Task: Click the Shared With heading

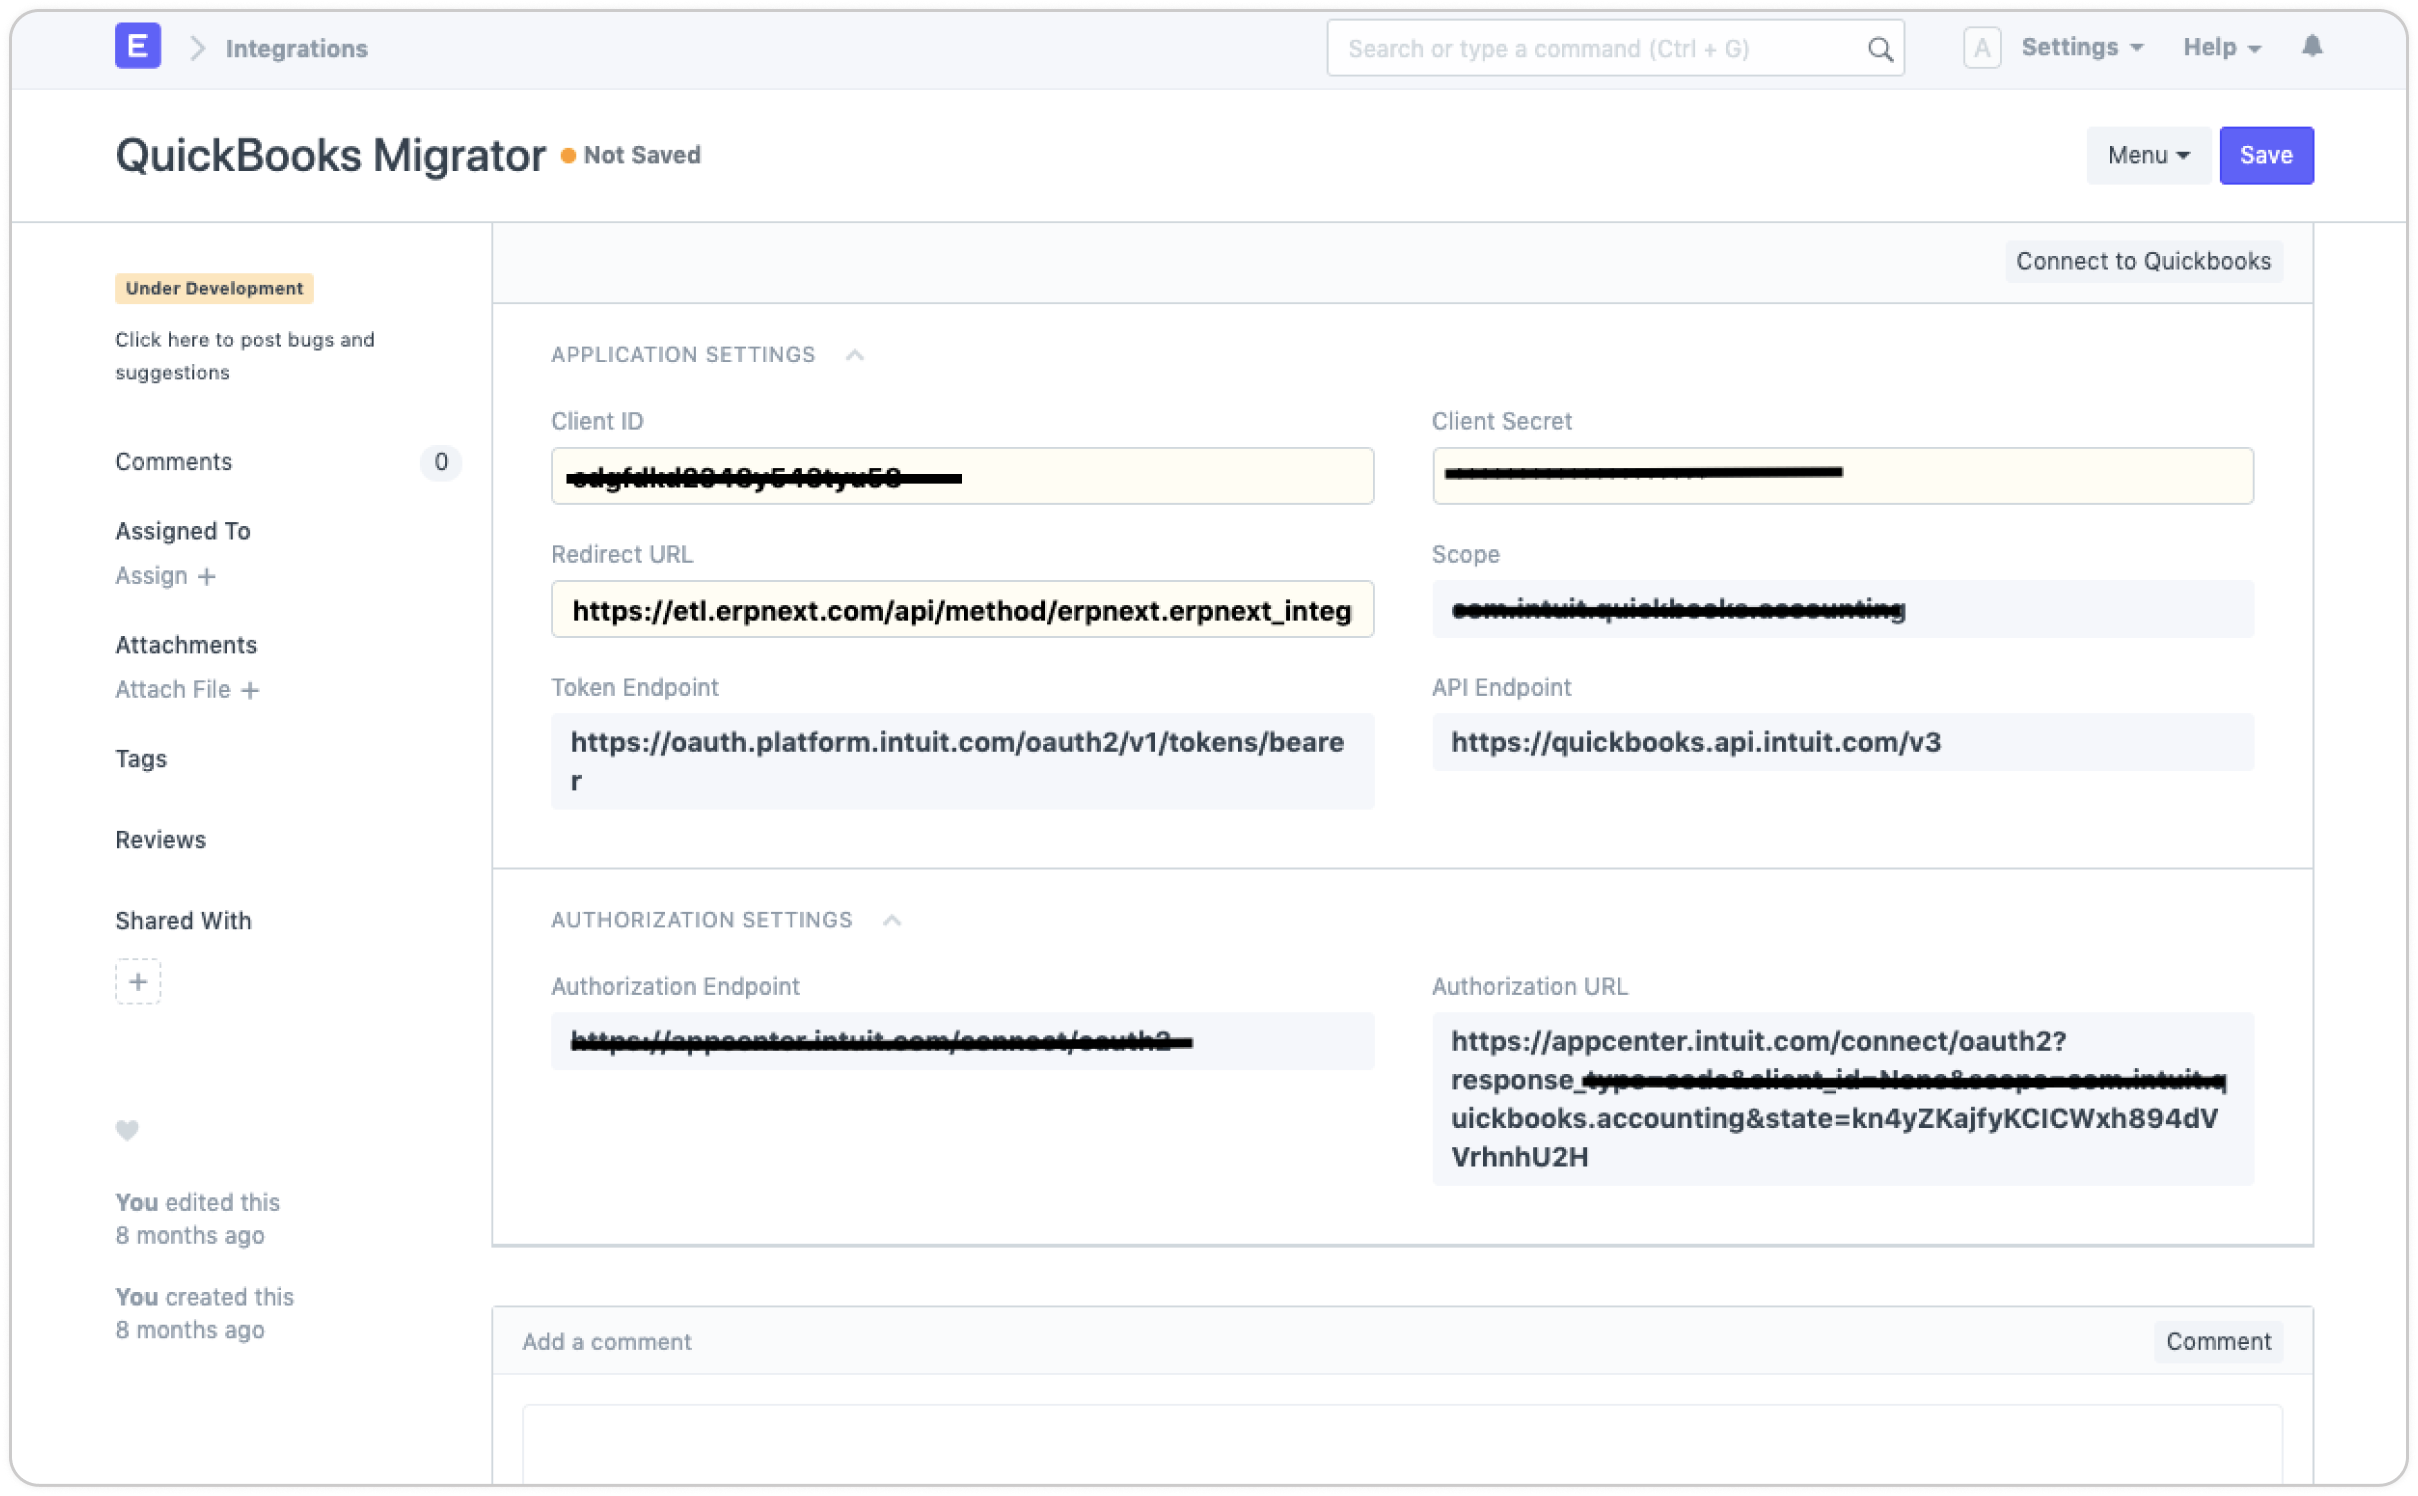Action: (183, 921)
